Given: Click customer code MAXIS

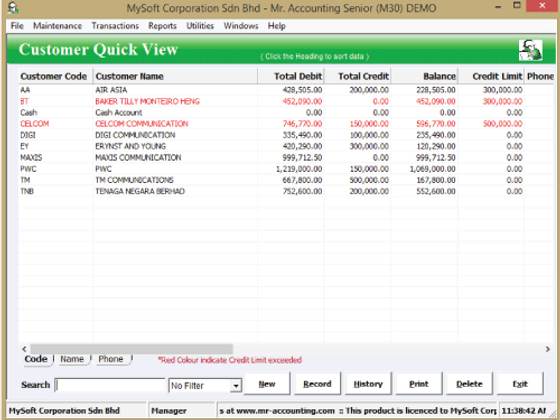Looking at the screenshot, I should pyautogui.click(x=31, y=158).
